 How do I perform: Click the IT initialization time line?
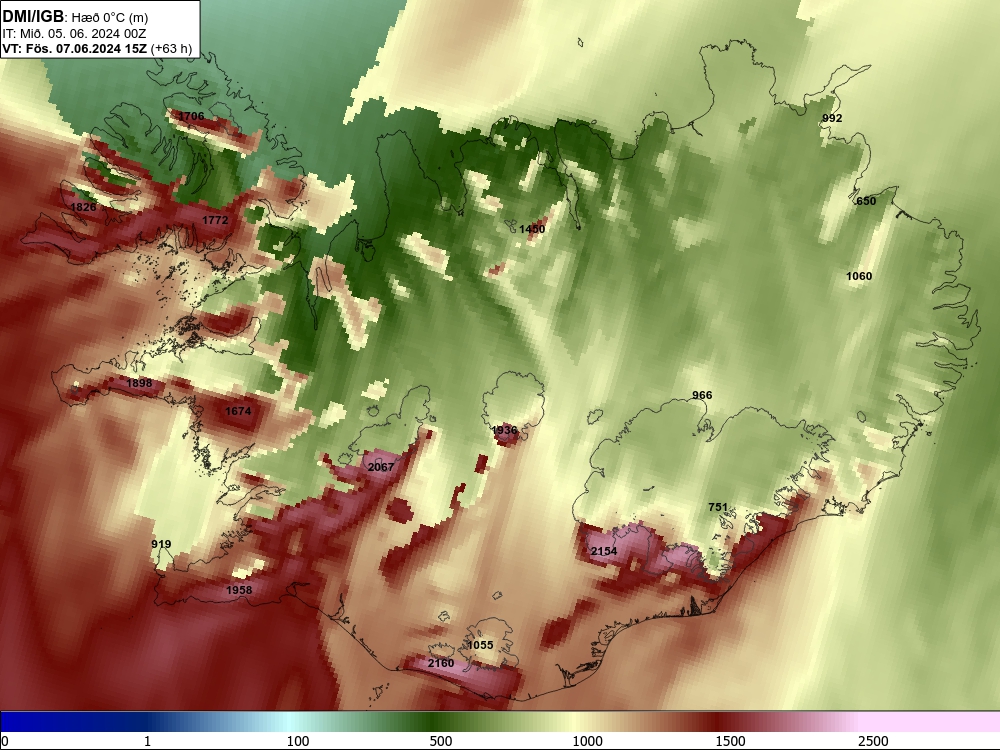tap(74, 34)
